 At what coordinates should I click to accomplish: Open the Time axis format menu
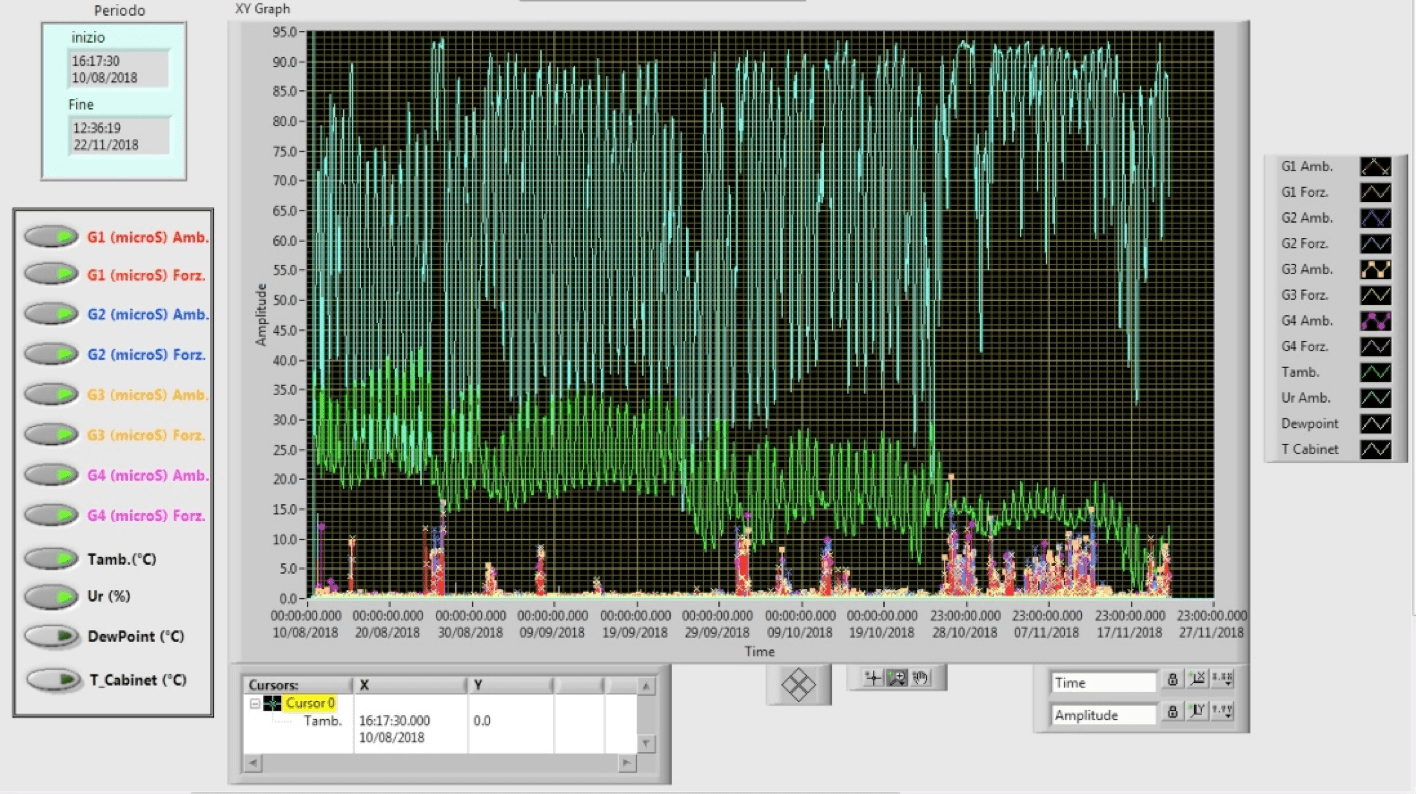(1222, 681)
